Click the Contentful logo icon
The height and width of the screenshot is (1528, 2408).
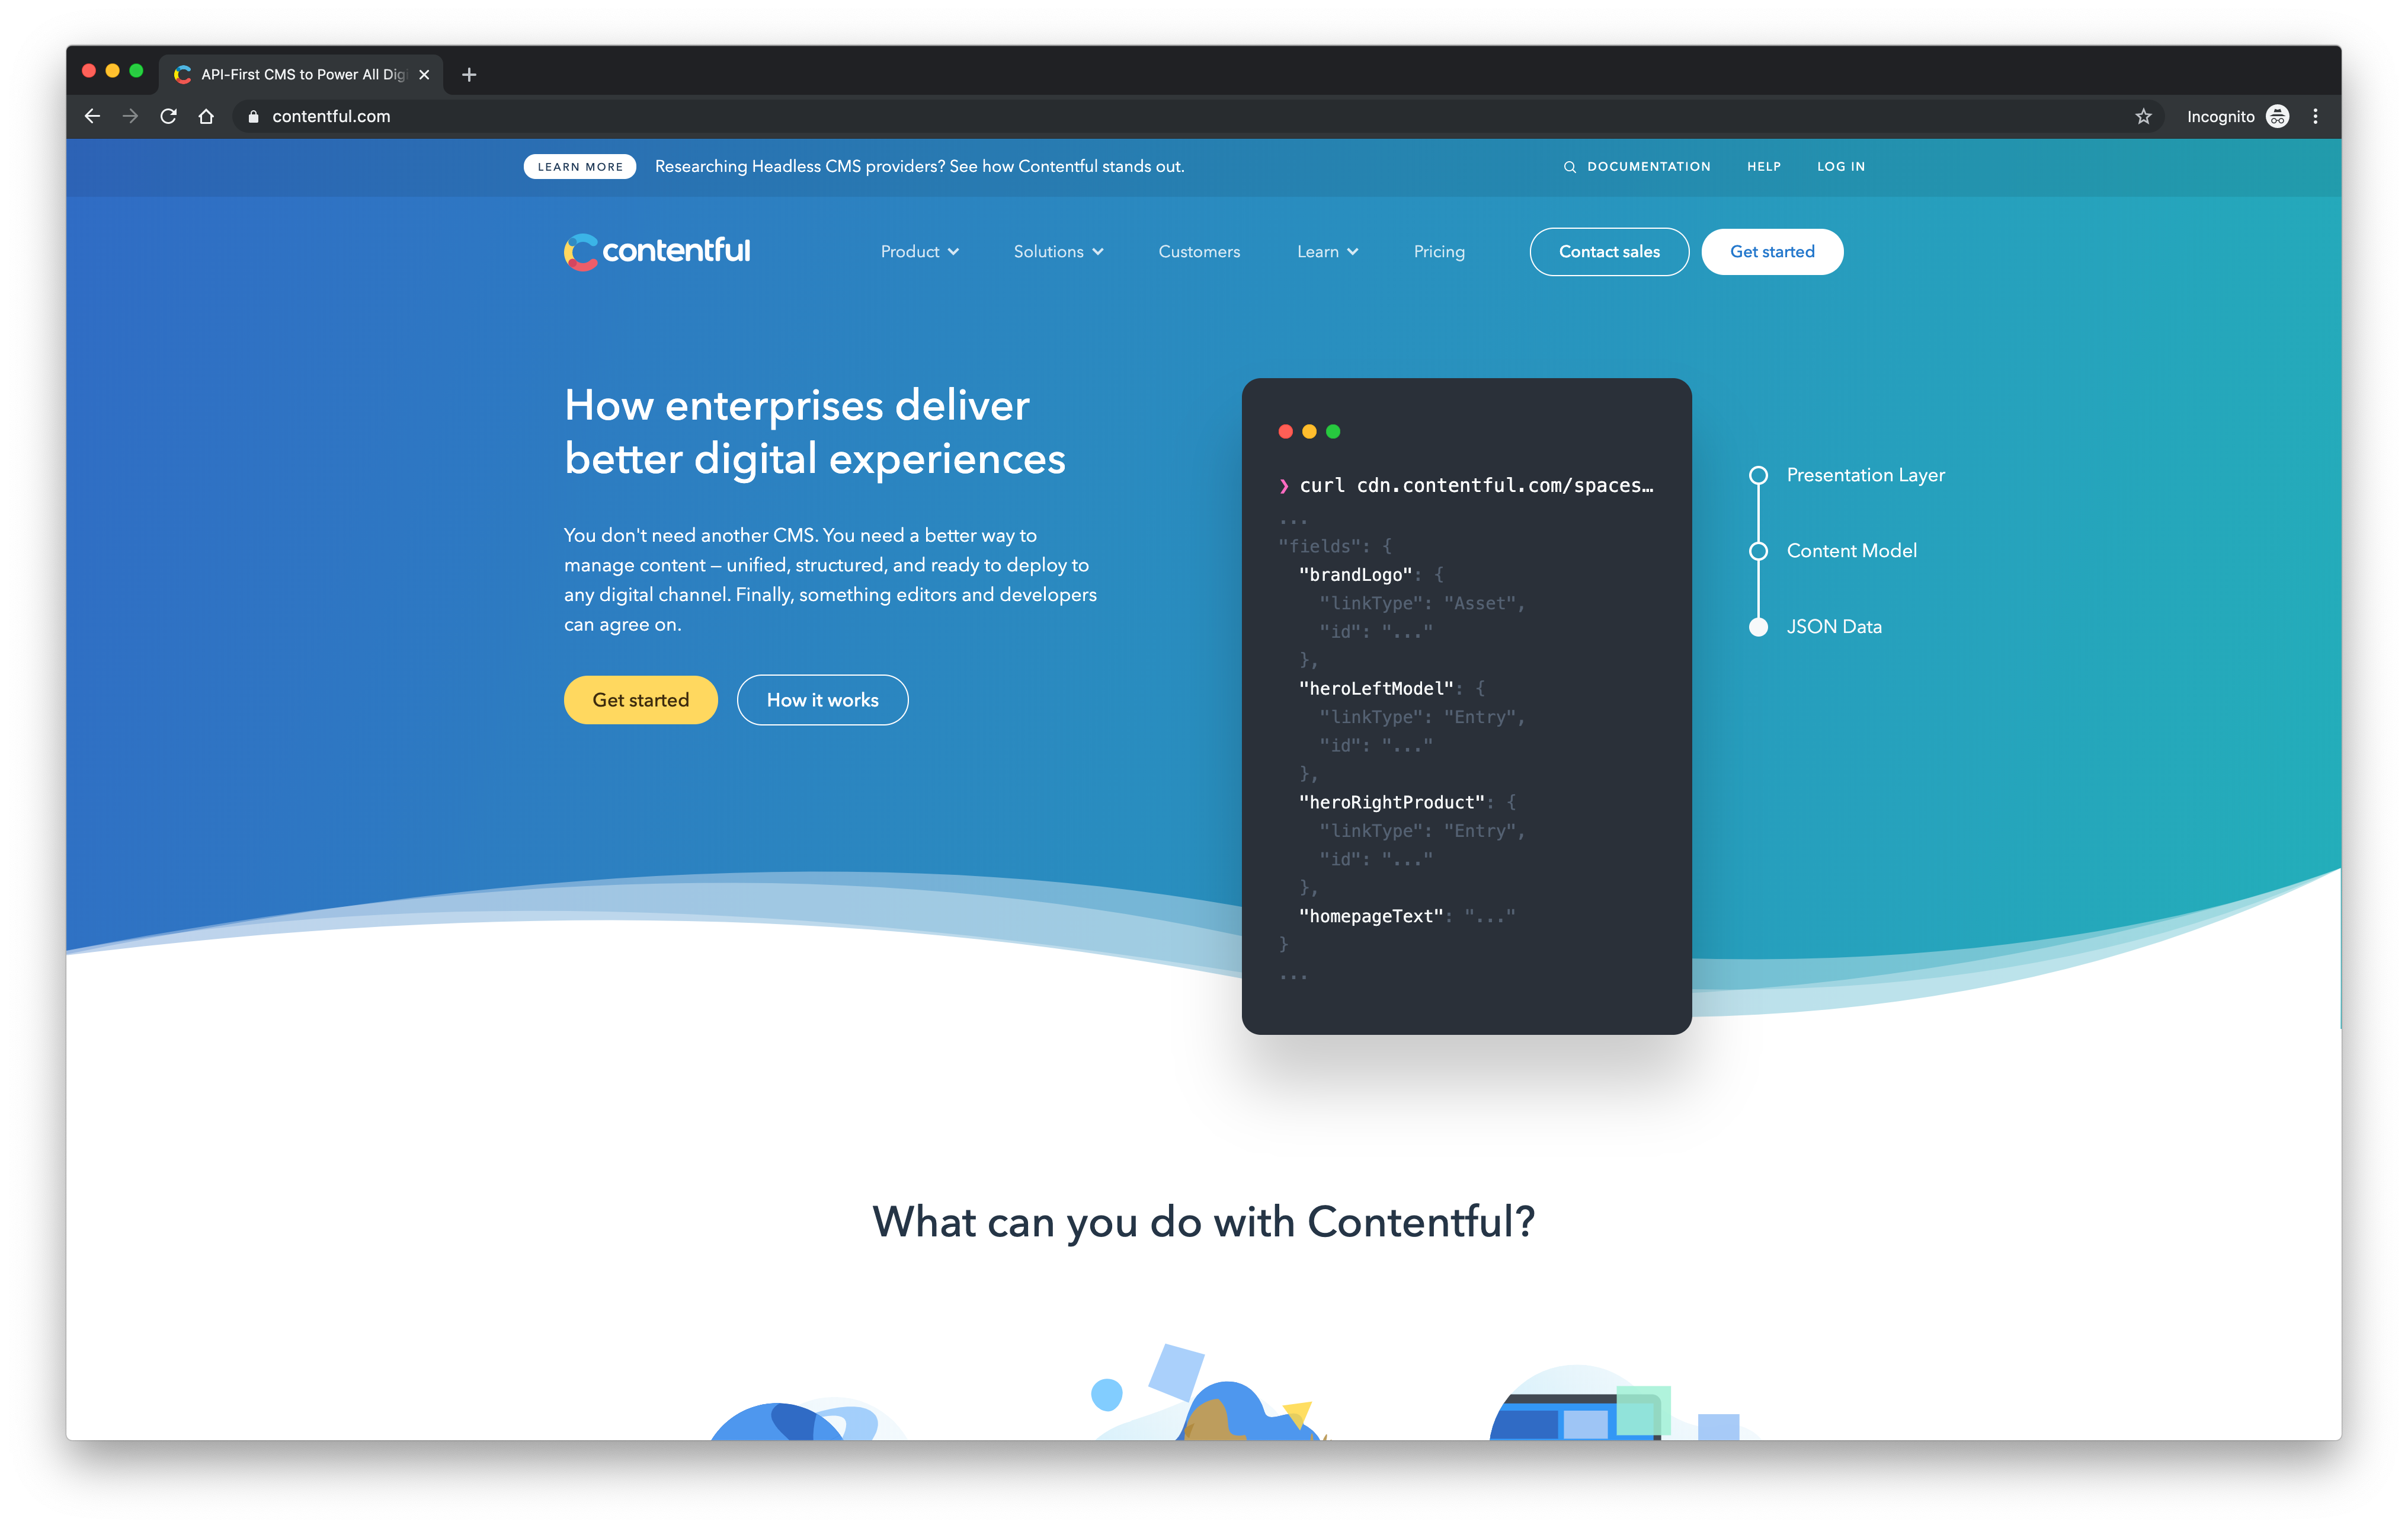point(579,251)
